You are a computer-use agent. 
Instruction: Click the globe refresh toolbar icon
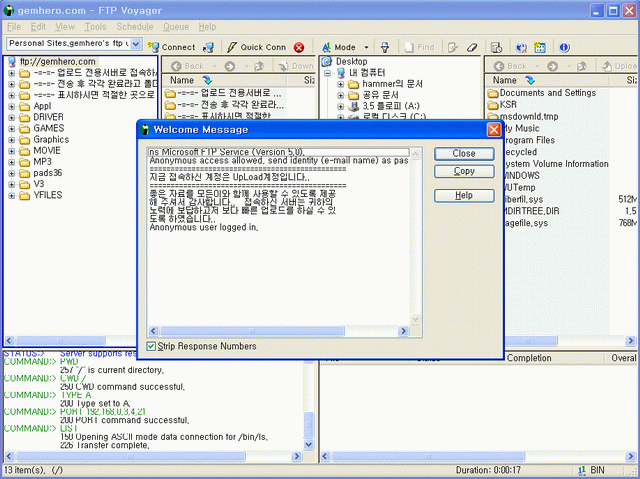(521, 47)
